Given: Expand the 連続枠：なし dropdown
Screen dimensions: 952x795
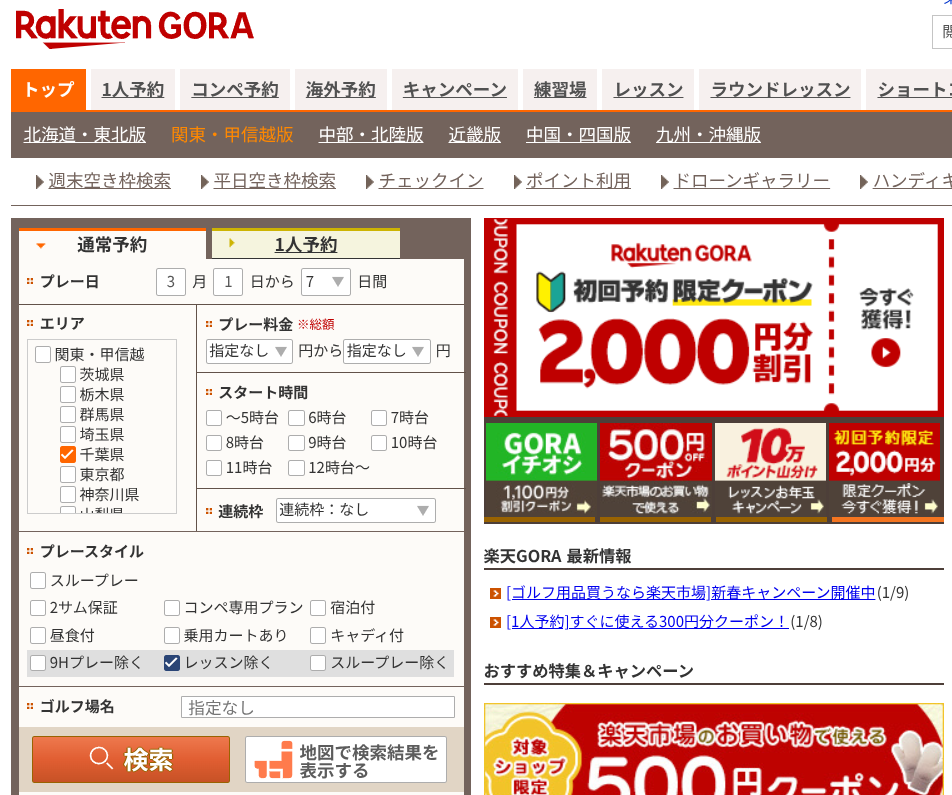Looking at the screenshot, I should click(x=356, y=510).
